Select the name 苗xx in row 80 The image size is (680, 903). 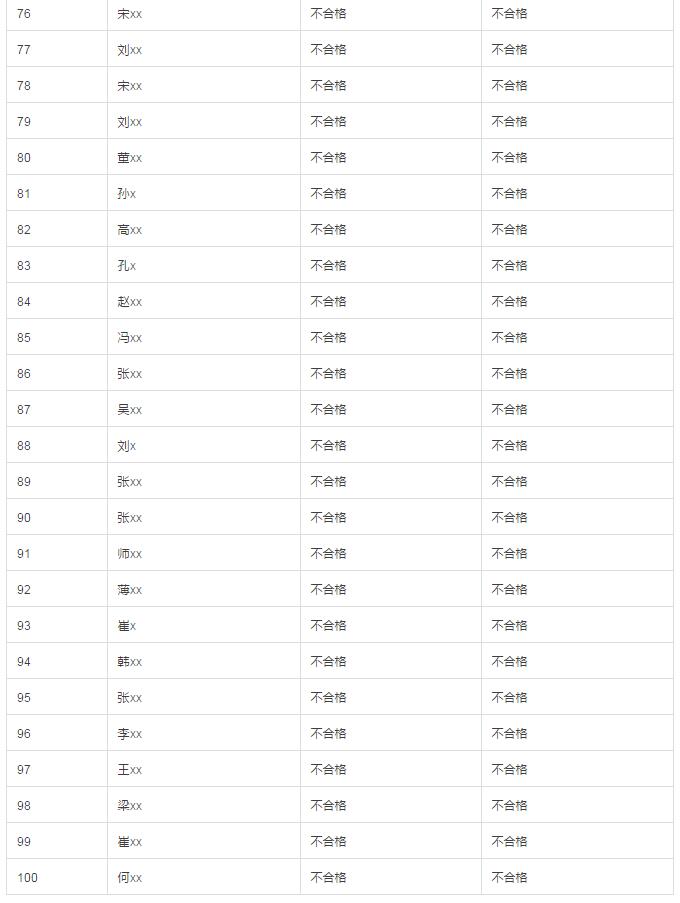130,158
